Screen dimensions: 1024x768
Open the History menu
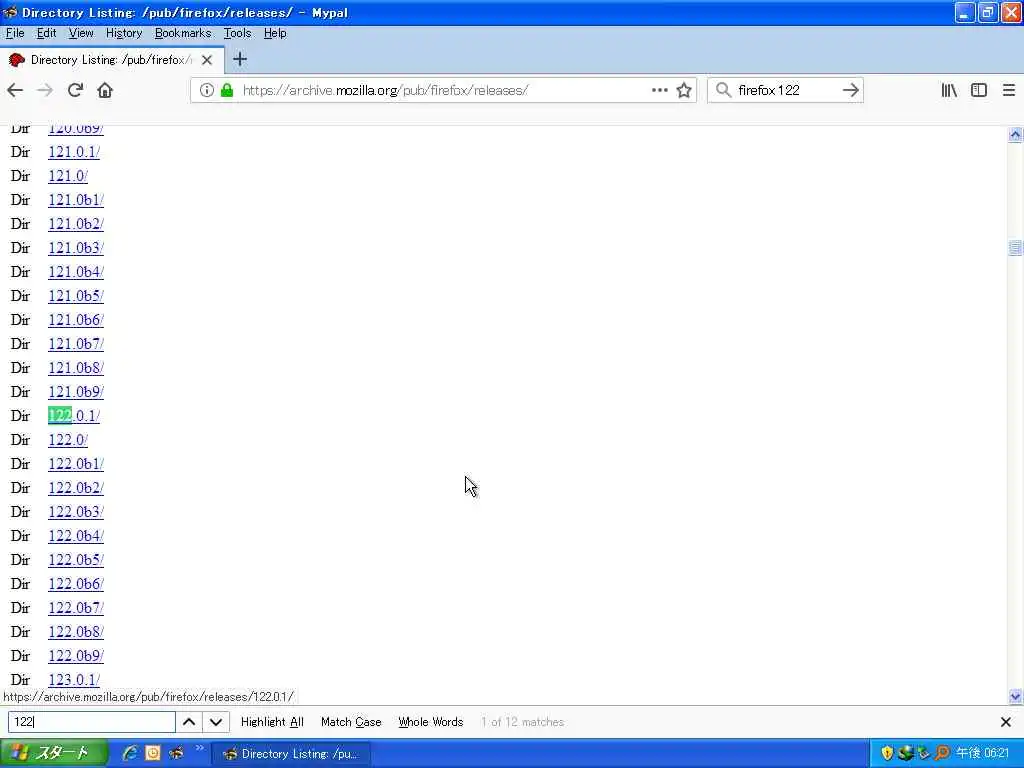[x=124, y=33]
